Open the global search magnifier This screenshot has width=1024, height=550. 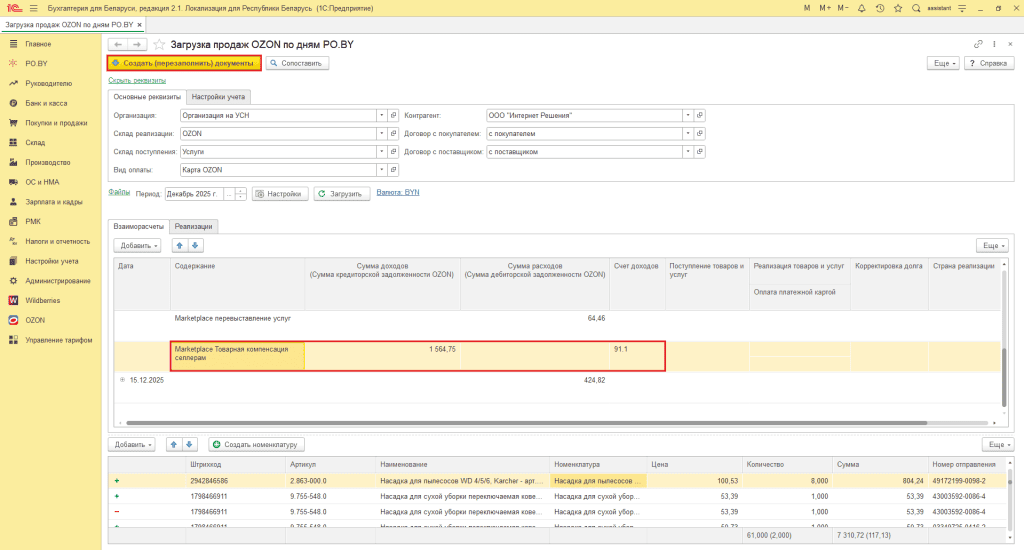916,8
